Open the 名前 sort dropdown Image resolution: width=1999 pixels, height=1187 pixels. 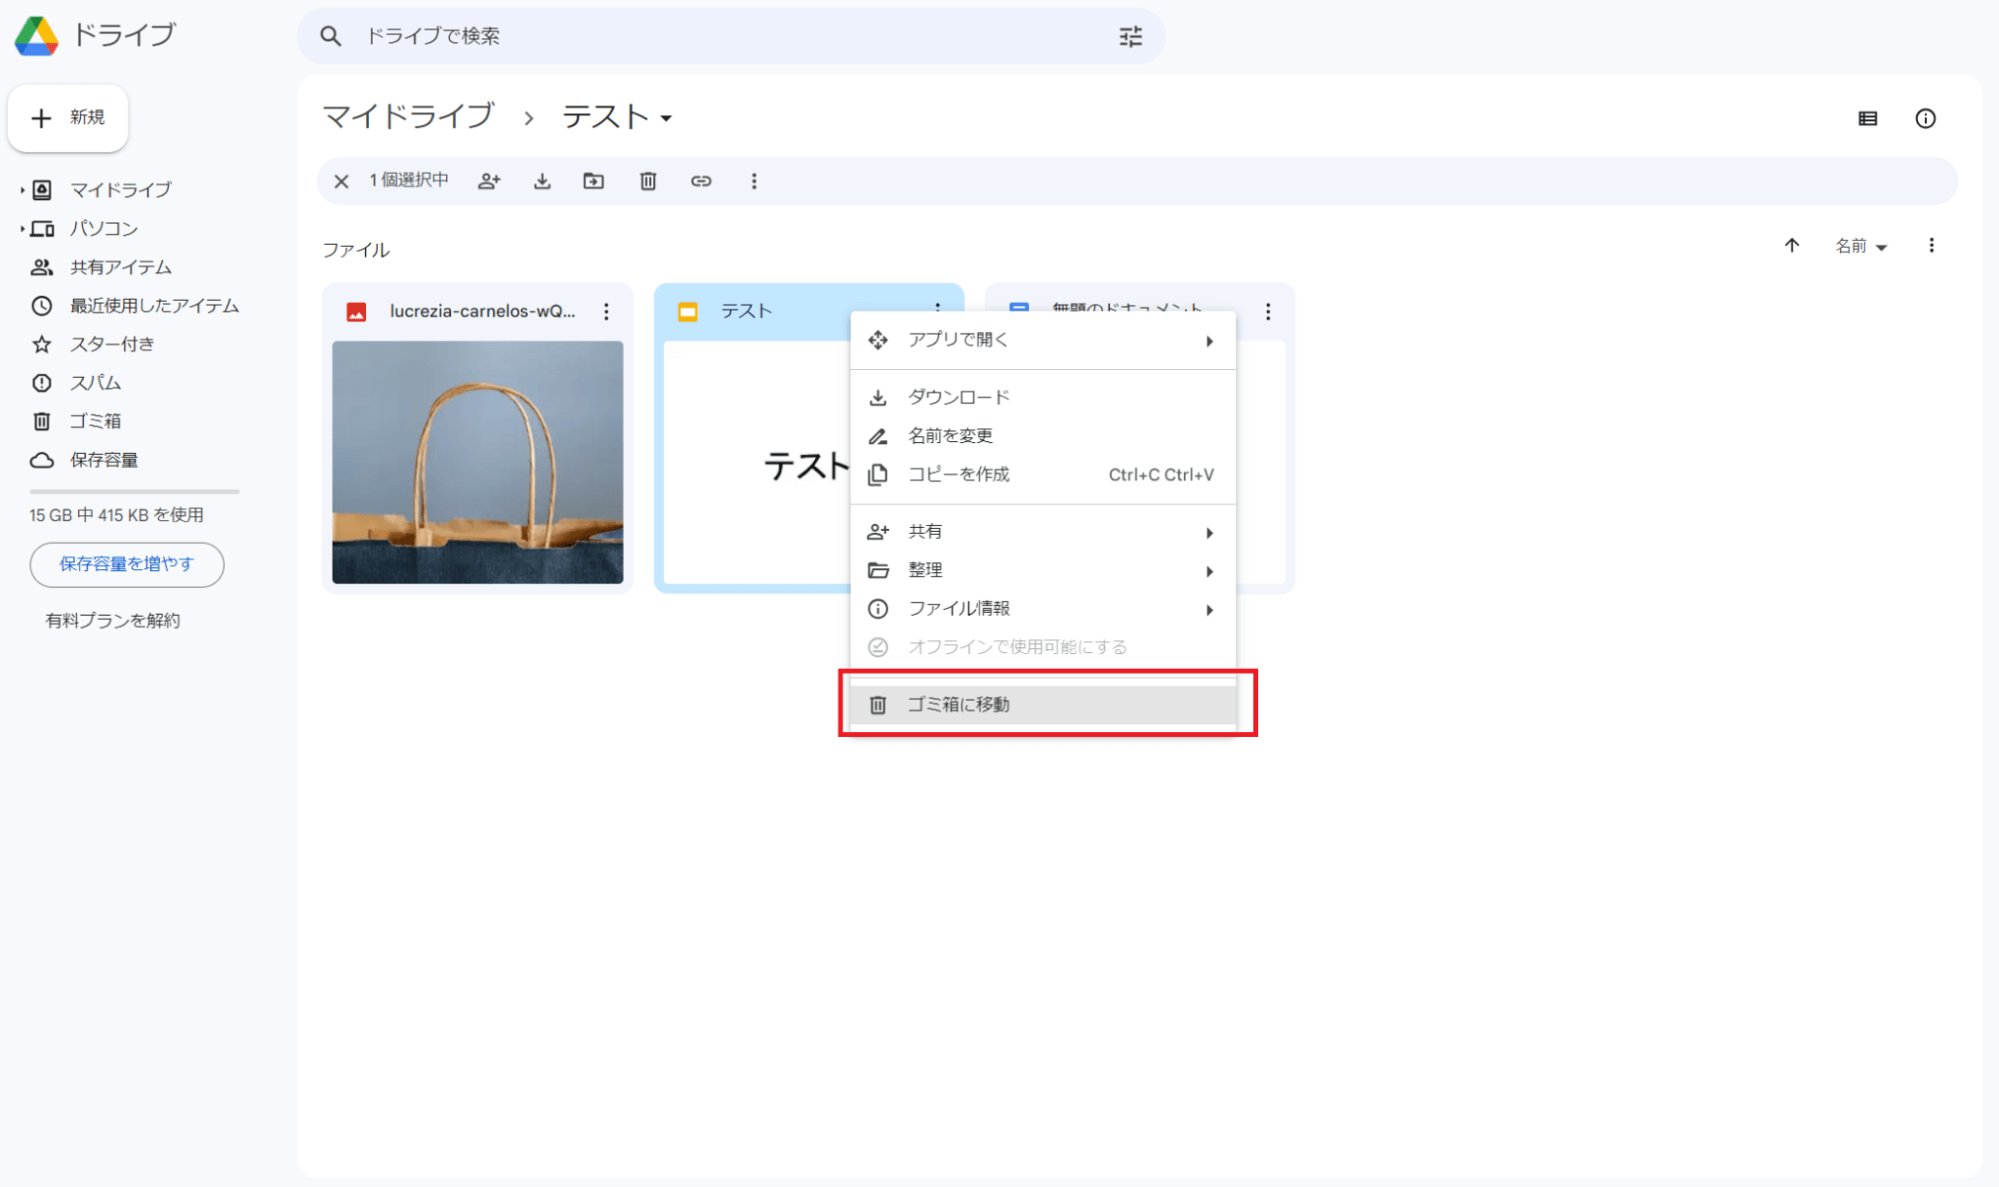(1860, 246)
